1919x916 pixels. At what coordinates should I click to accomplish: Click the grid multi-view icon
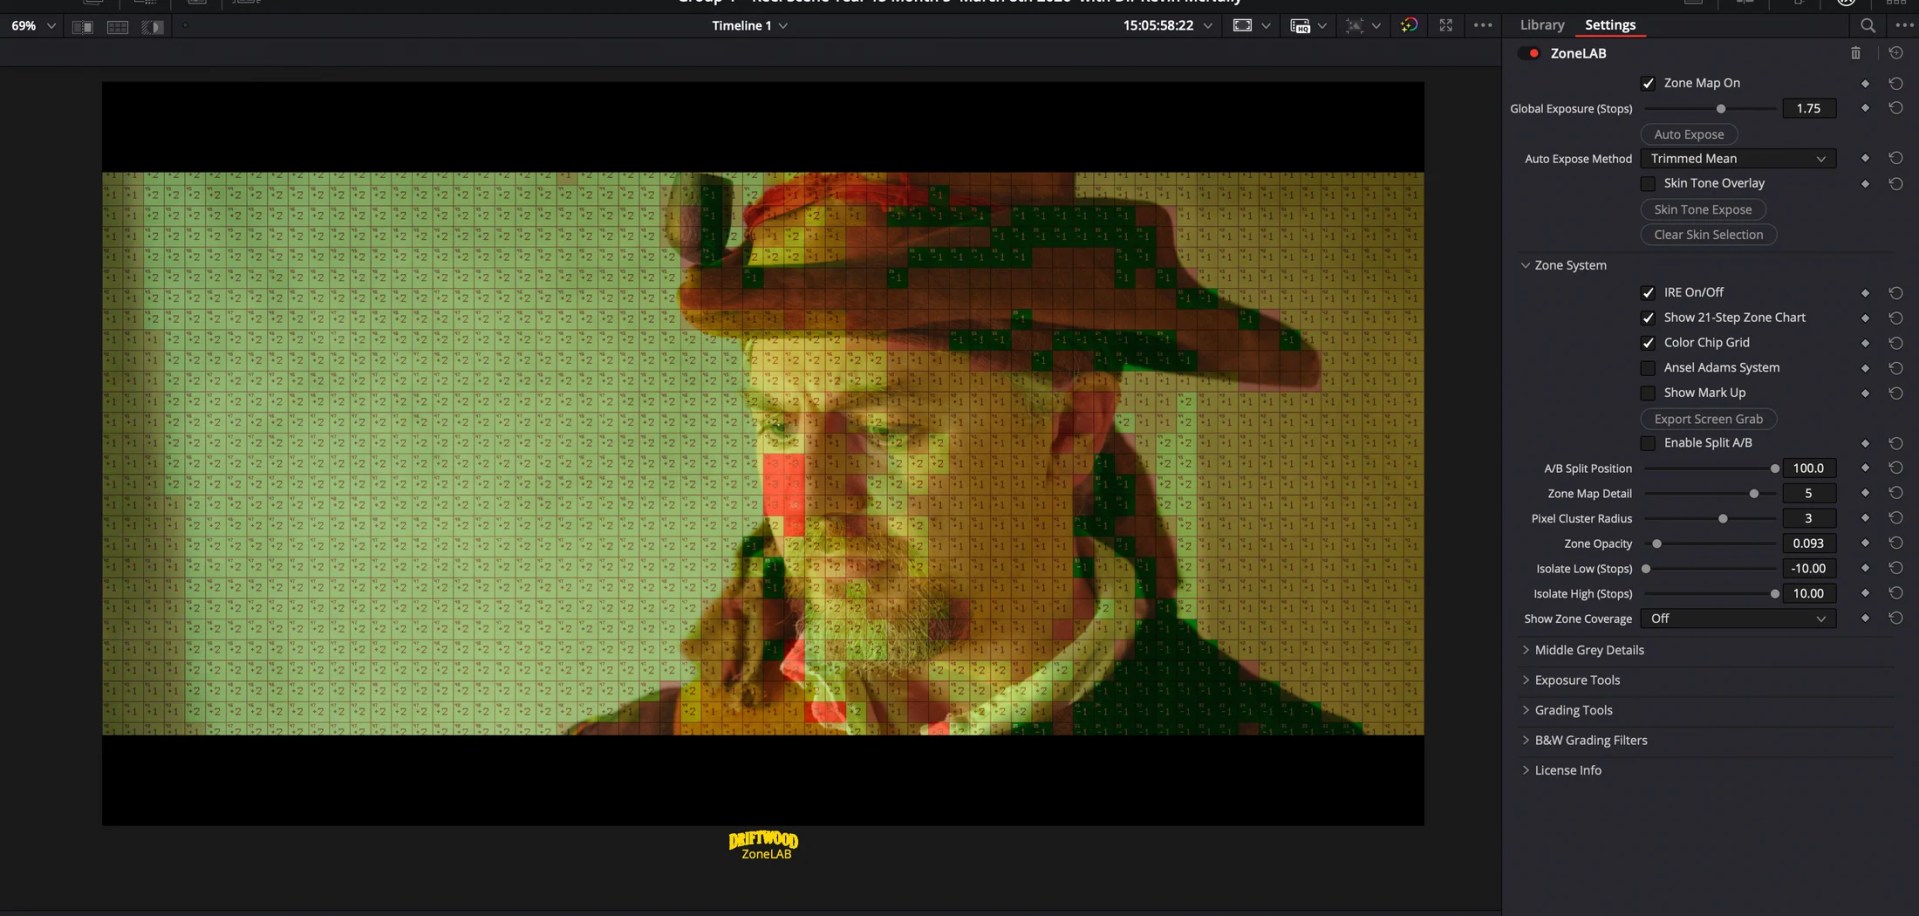(x=118, y=27)
